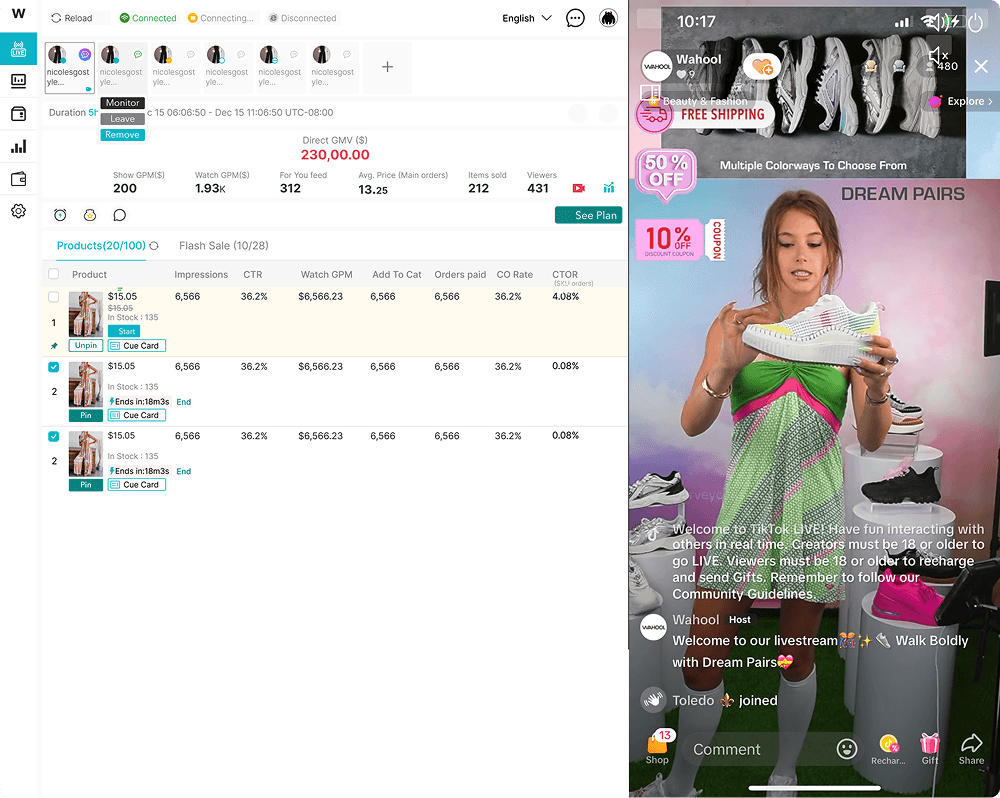Uncheck the checkbox for the first row 2 product
Screen dimensions: 1000x798
point(54,367)
